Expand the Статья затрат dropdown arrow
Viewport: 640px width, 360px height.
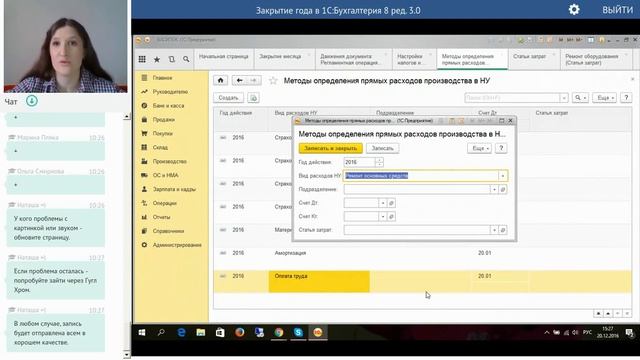tap(494, 230)
